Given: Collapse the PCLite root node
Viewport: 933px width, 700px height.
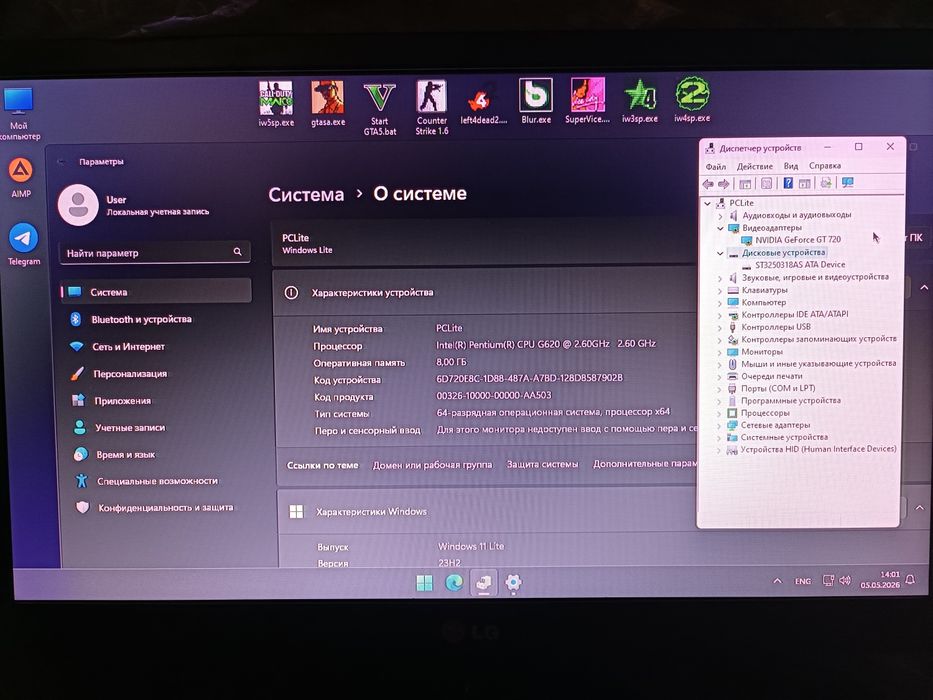Looking at the screenshot, I should 707,203.
